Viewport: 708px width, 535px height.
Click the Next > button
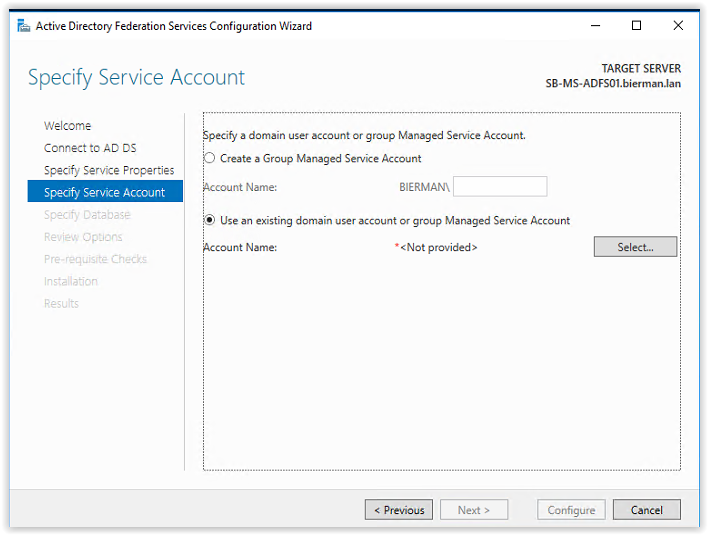coord(474,510)
